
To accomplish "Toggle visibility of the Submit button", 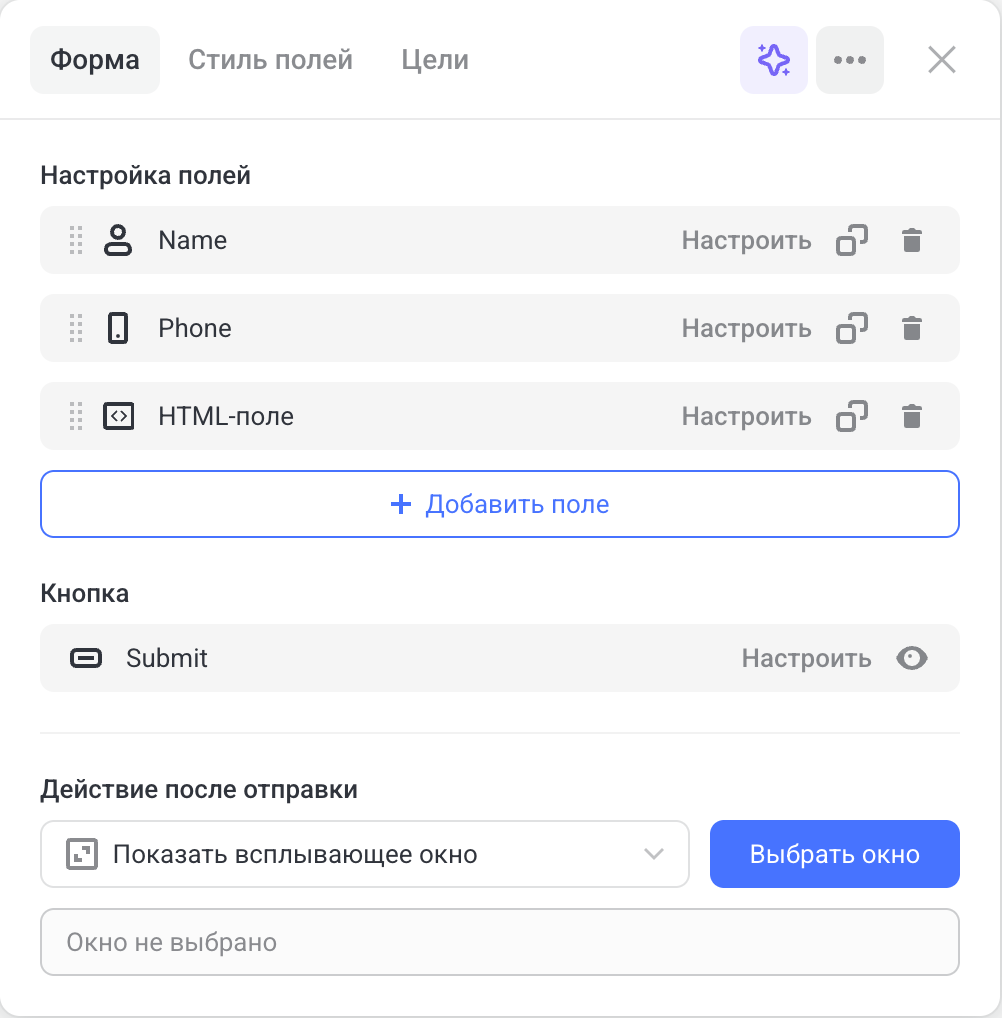I will coord(911,658).
